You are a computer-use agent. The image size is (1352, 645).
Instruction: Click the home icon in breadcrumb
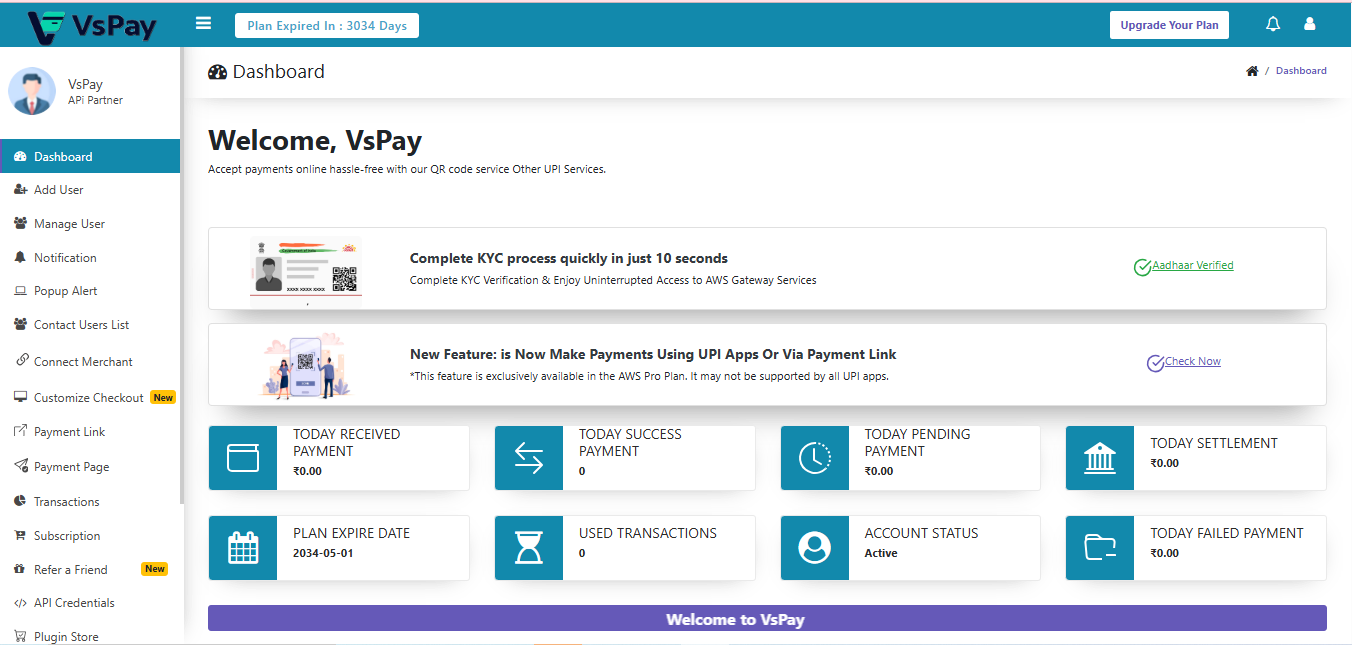point(1252,71)
